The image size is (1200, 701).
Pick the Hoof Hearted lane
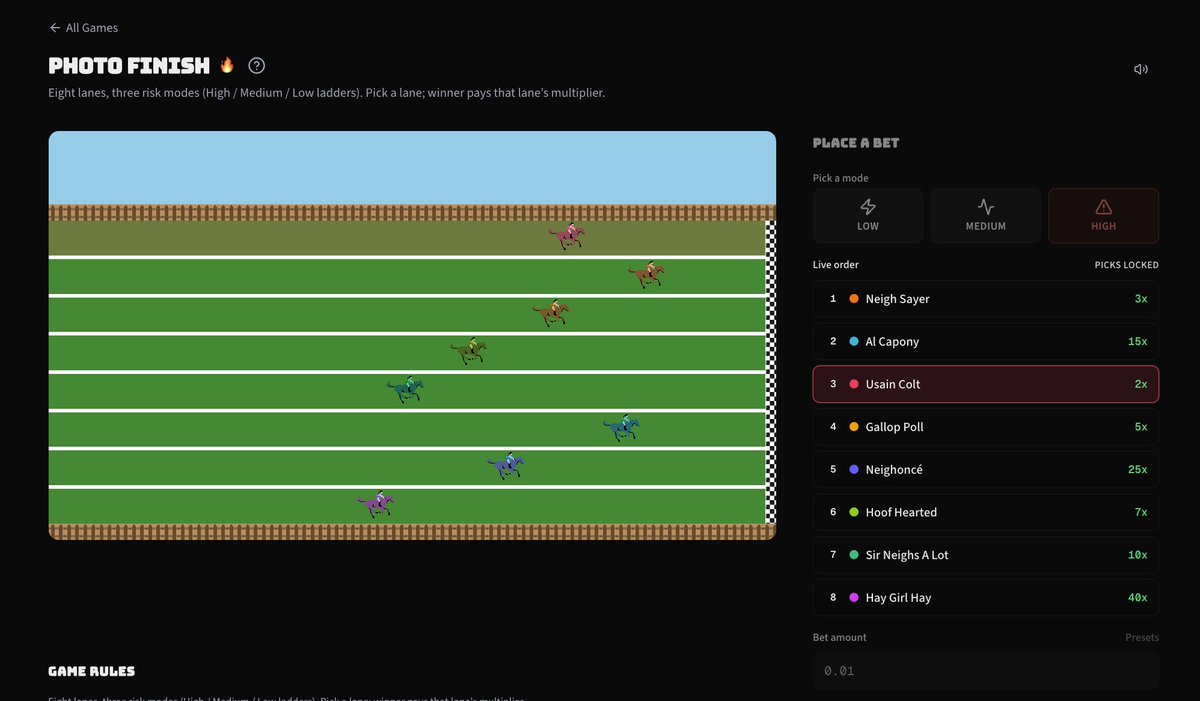tap(986, 512)
